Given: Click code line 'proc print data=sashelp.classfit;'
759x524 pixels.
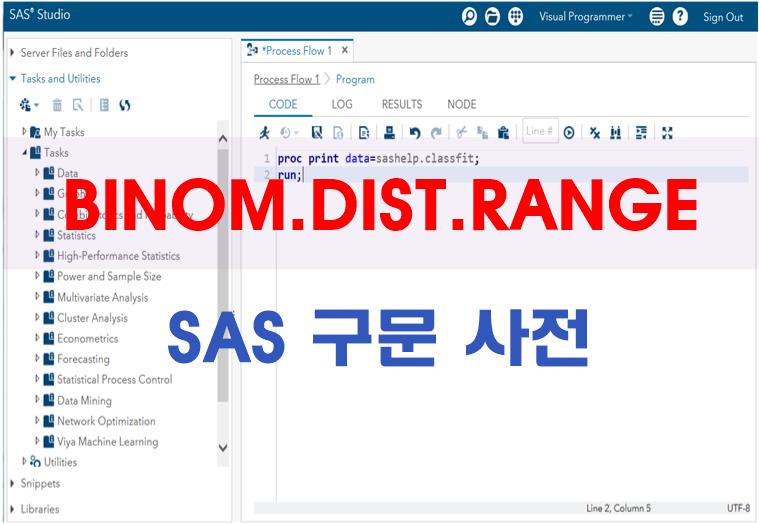Looking at the screenshot, I should click(x=378, y=159).
